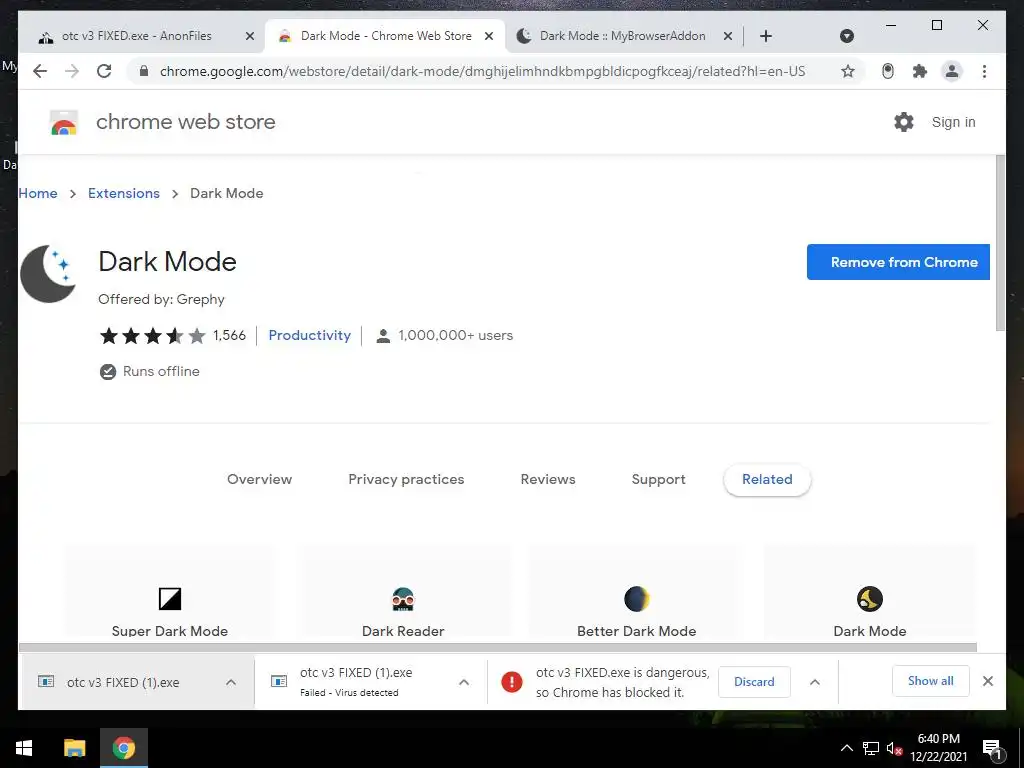The width and height of the screenshot is (1024, 768).
Task: Show hidden system tray icons
Action: coord(846,748)
